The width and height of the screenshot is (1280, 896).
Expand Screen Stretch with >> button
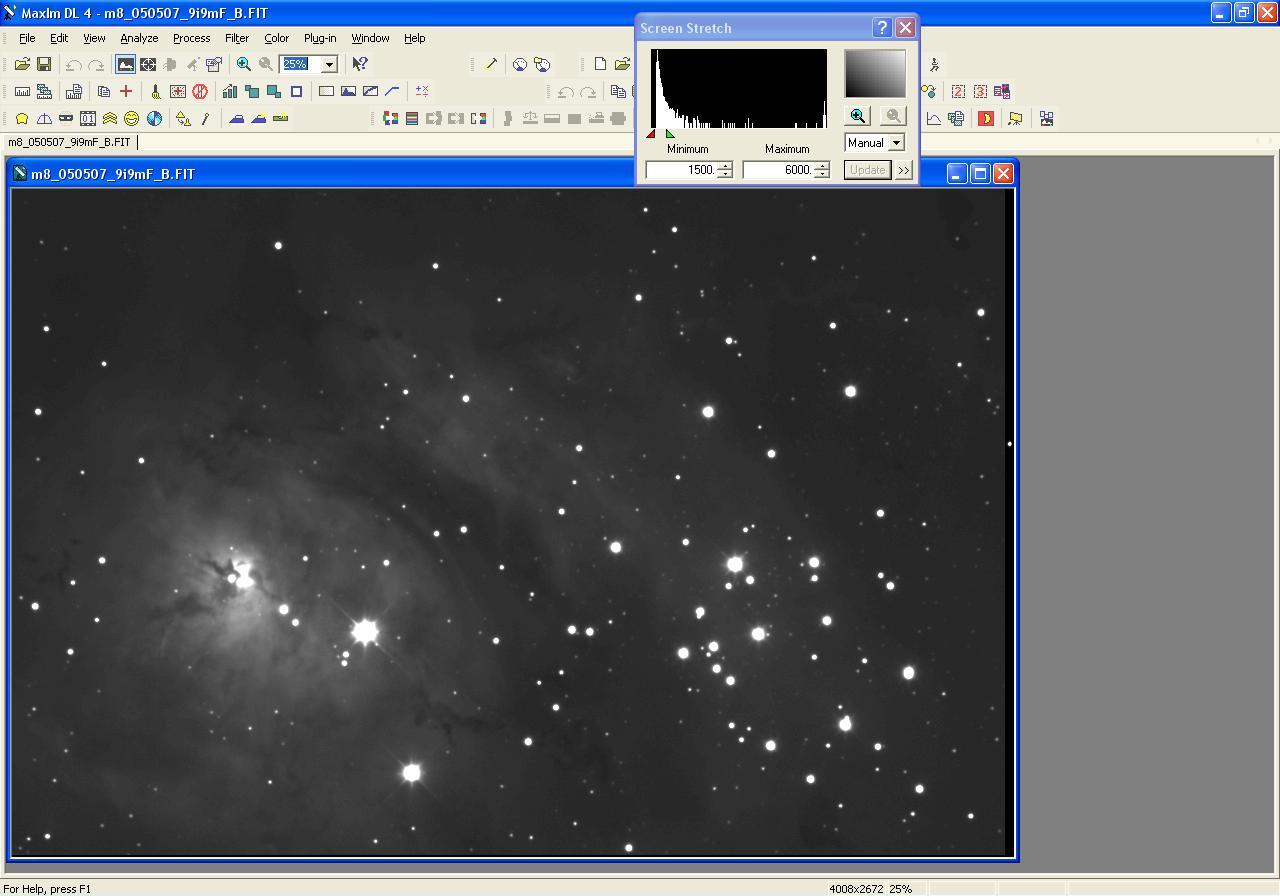[x=904, y=170]
